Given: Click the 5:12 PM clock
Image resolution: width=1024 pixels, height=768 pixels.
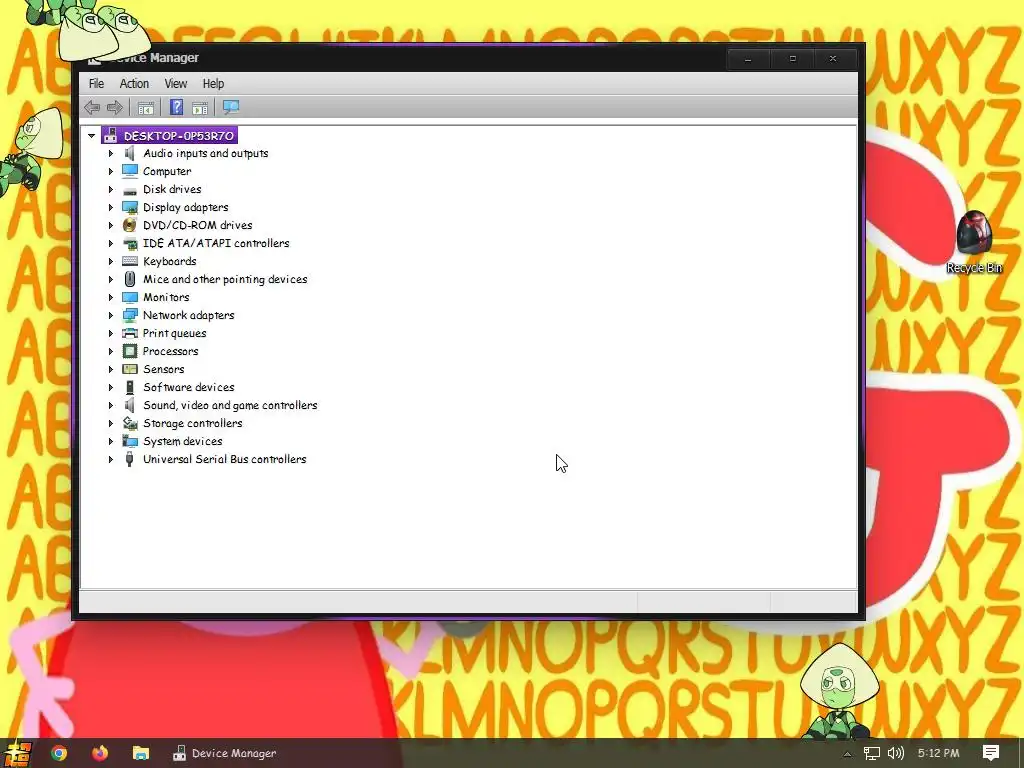Looking at the screenshot, I should coord(938,753).
